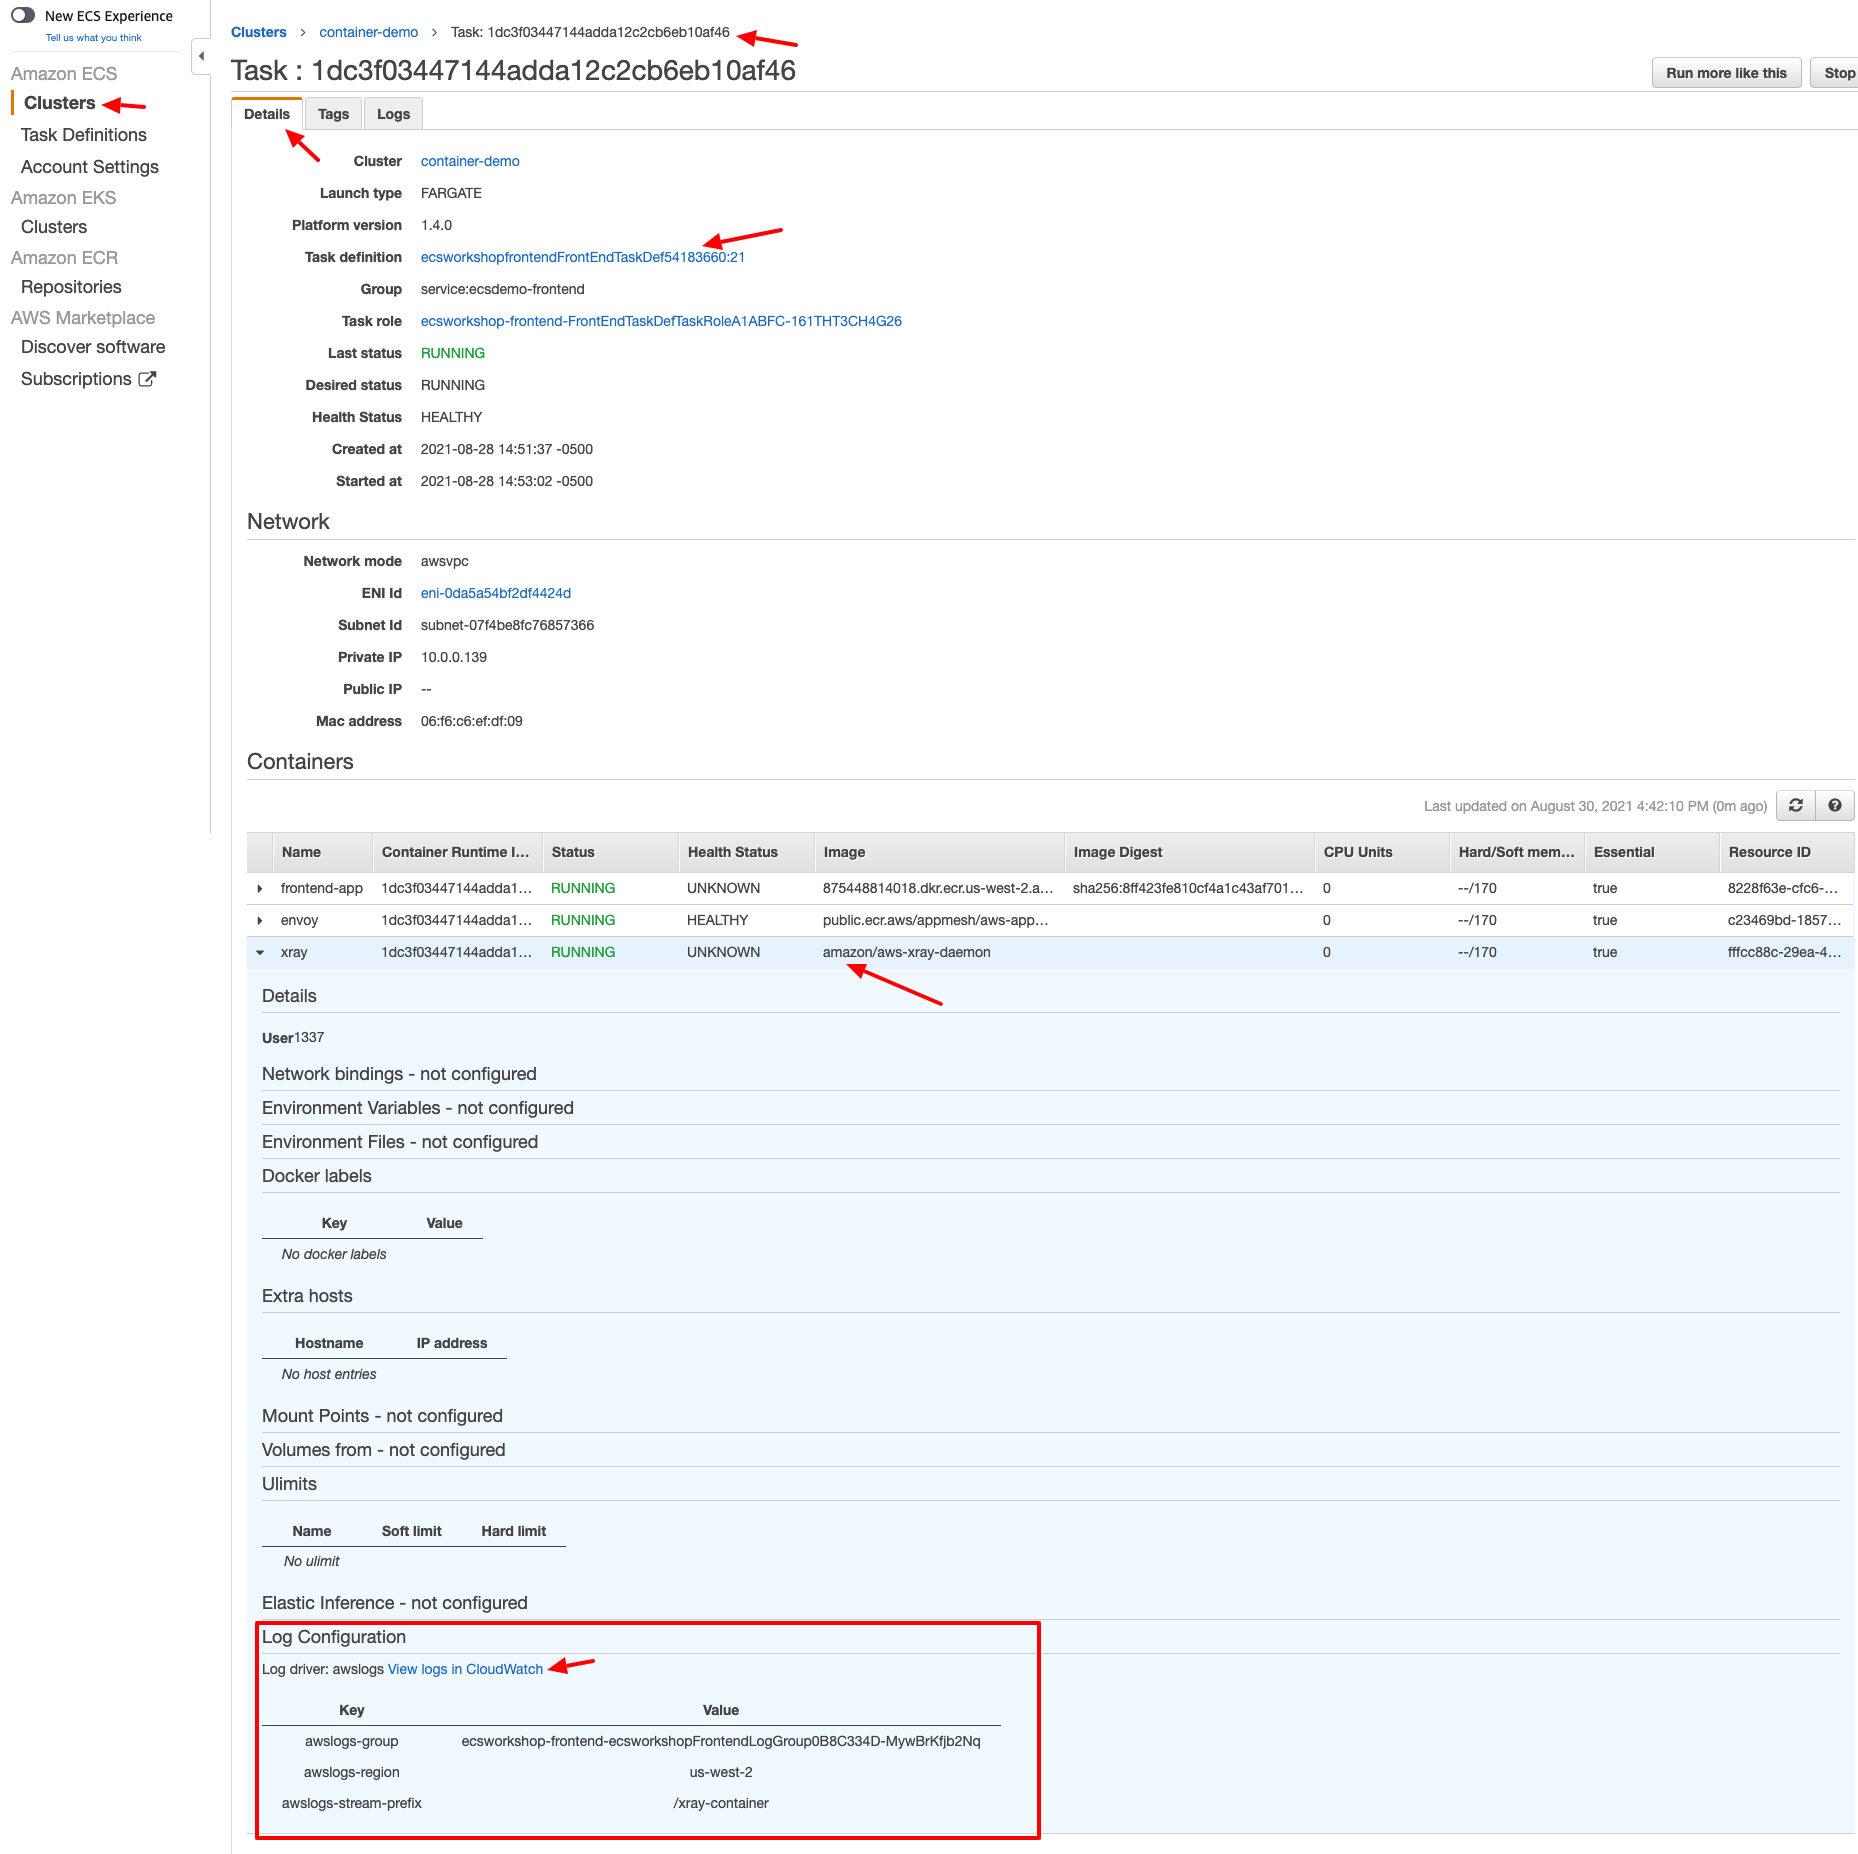The width and height of the screenshot is (1858, 1854).
Task: Open Subscriptions via the external link icon
Action: pos(148,378)
